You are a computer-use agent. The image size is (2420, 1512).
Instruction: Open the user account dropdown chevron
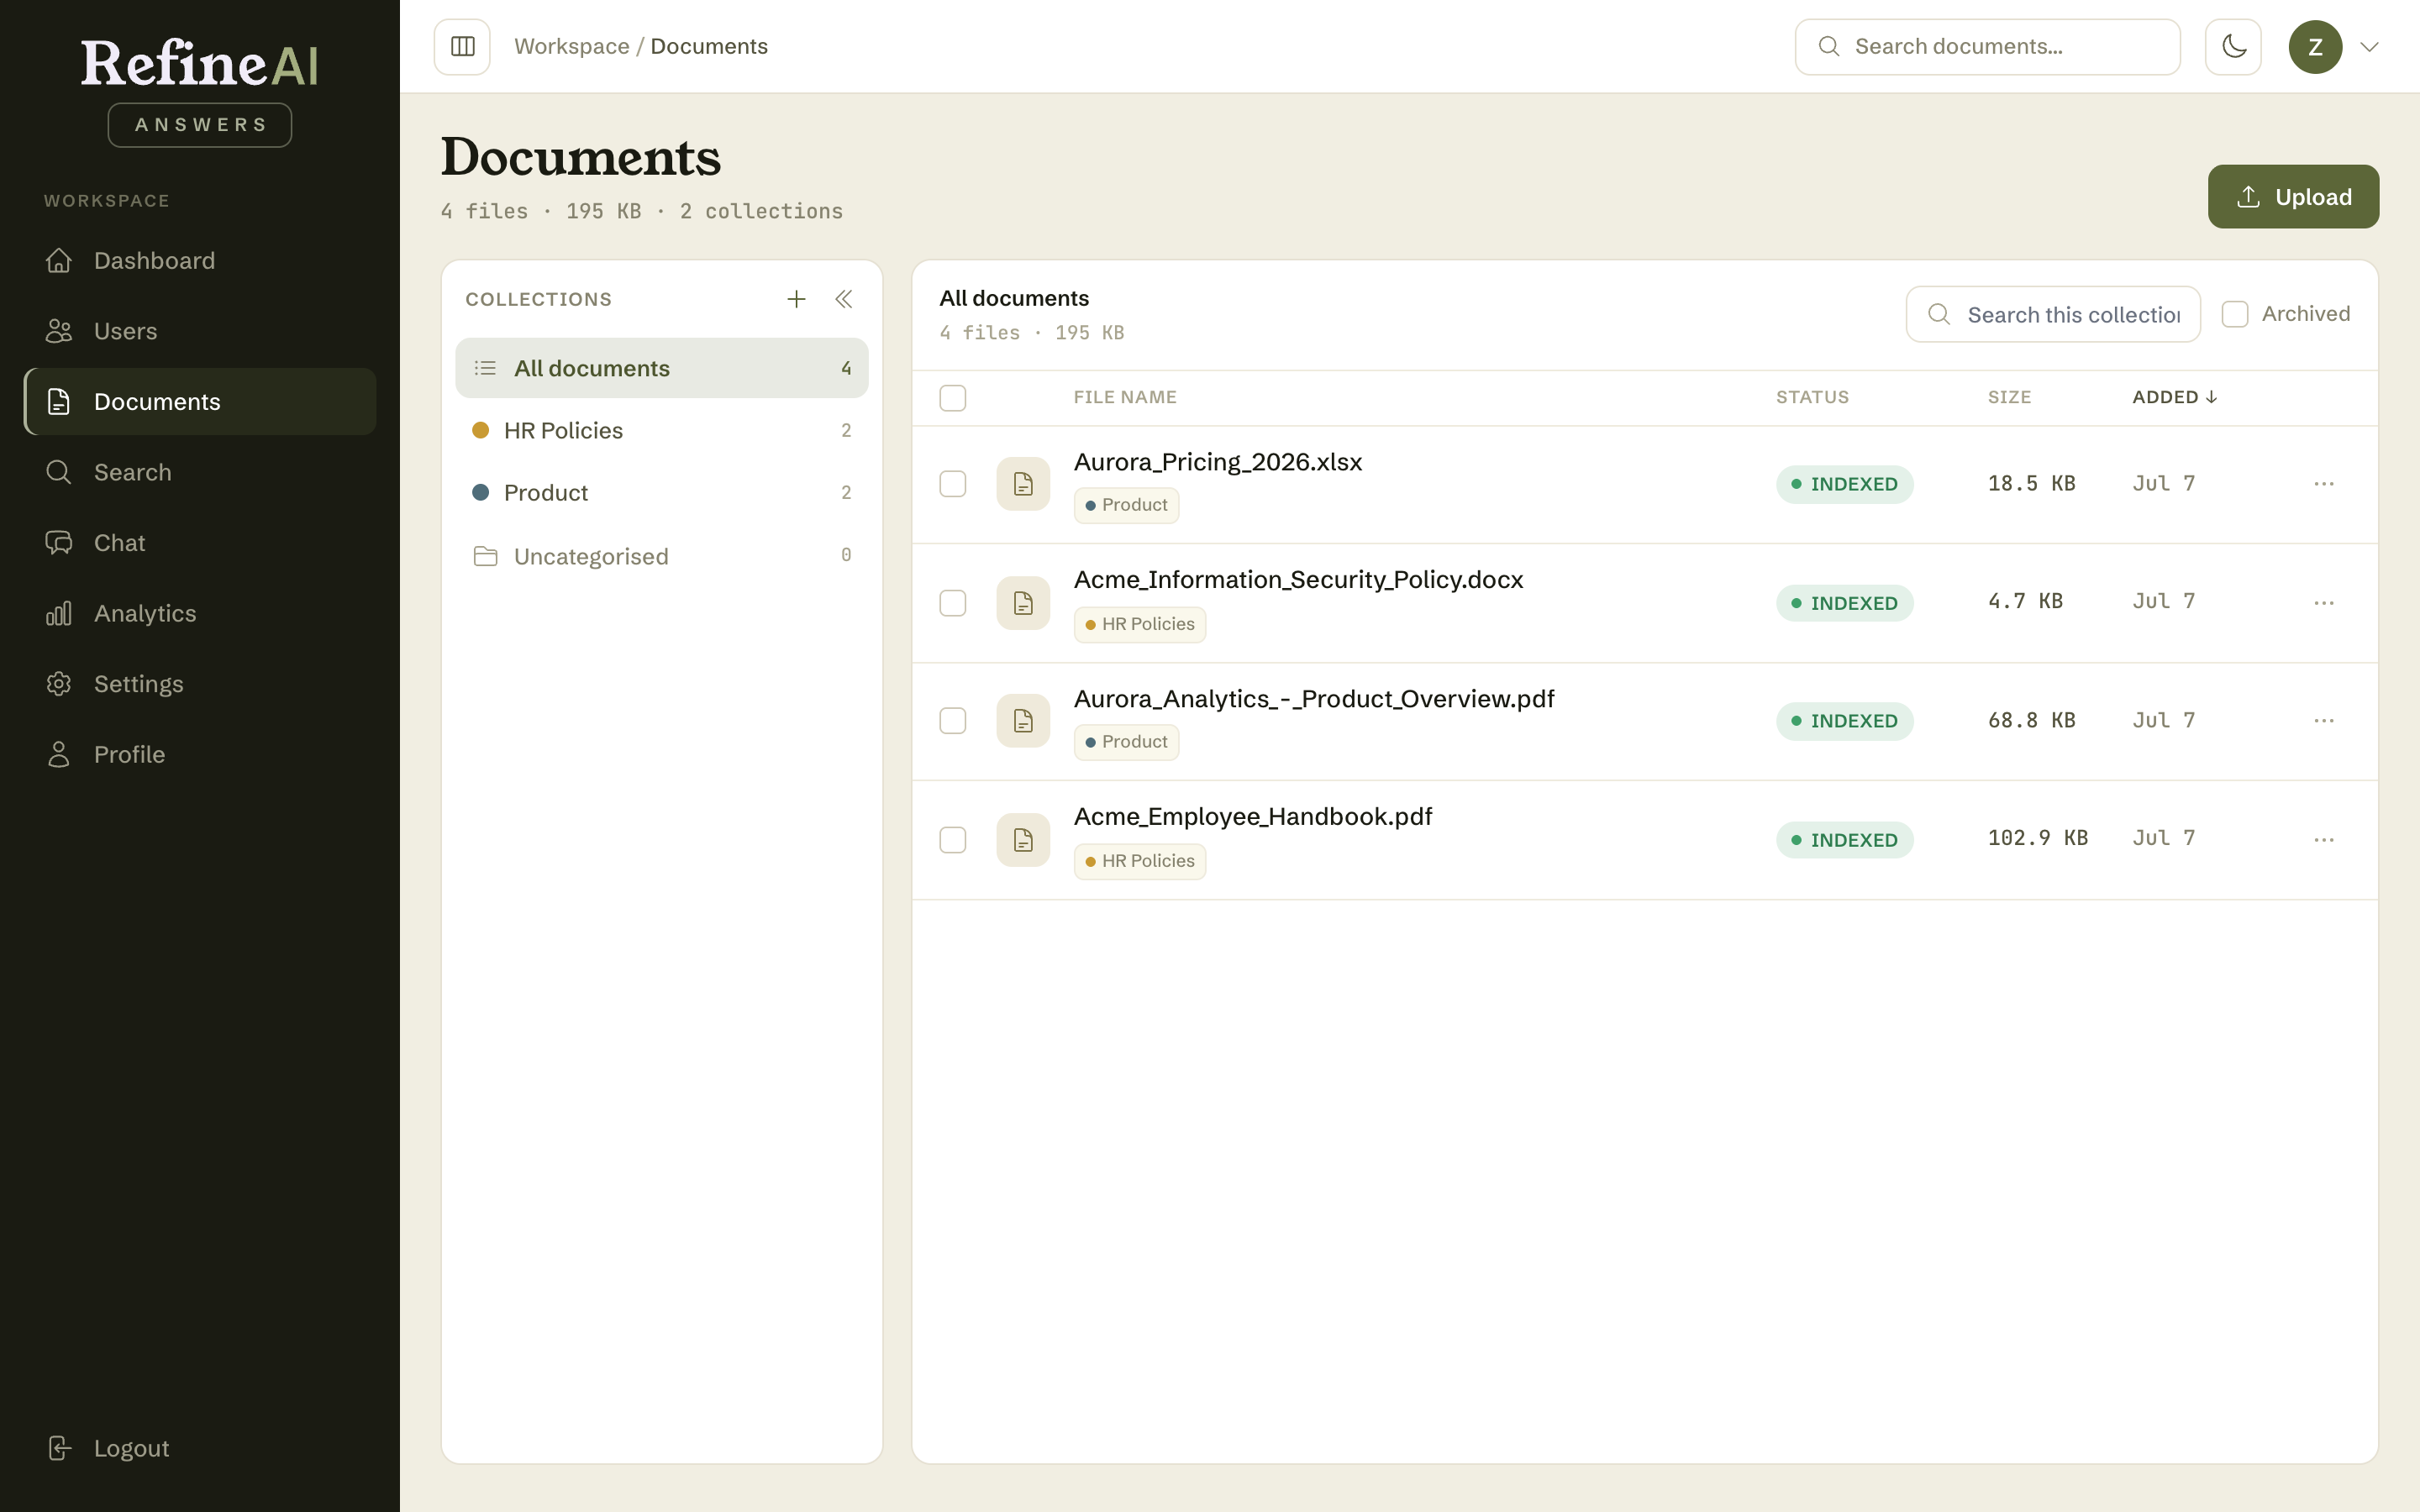click(x=2369, y=47)
